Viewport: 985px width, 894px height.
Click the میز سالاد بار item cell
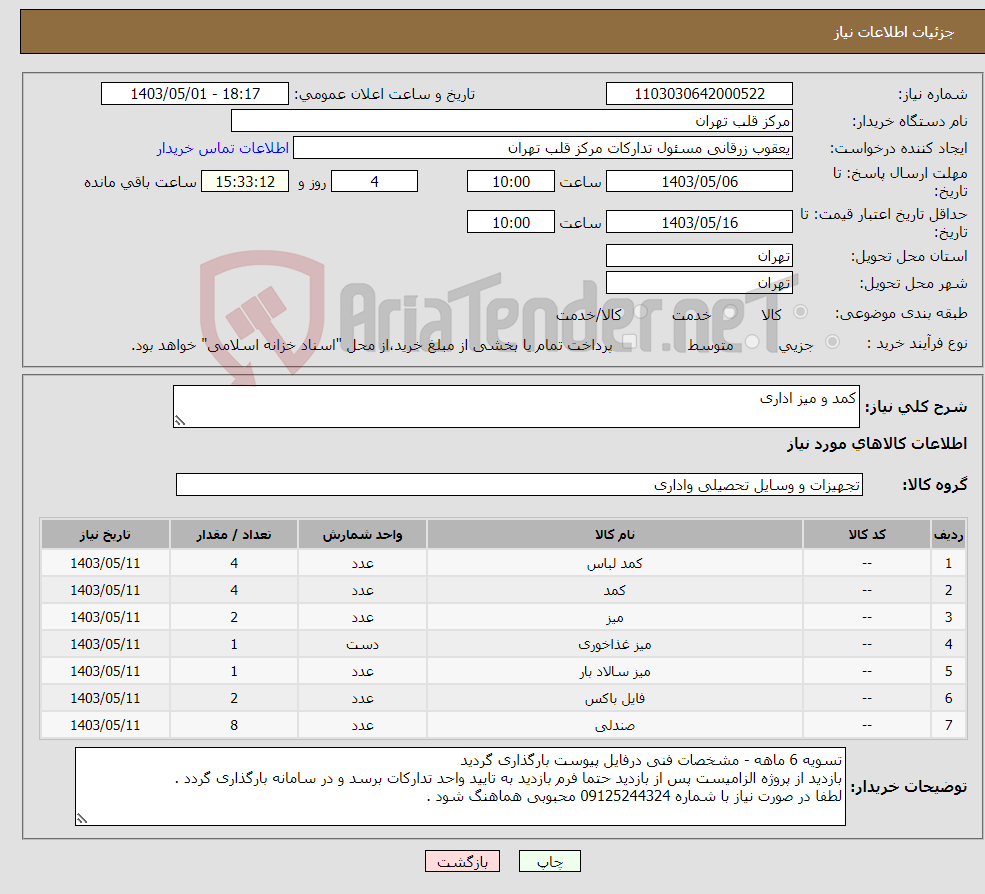(x=614, y=672)
